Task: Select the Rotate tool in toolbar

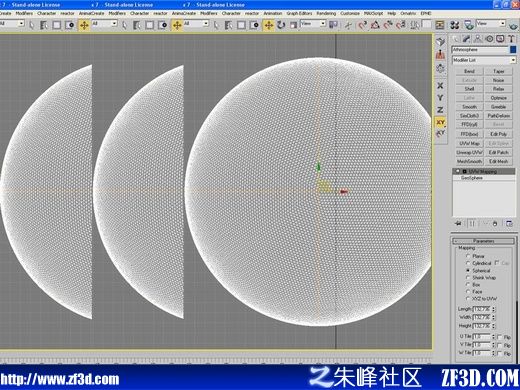Action: (281, 25)
